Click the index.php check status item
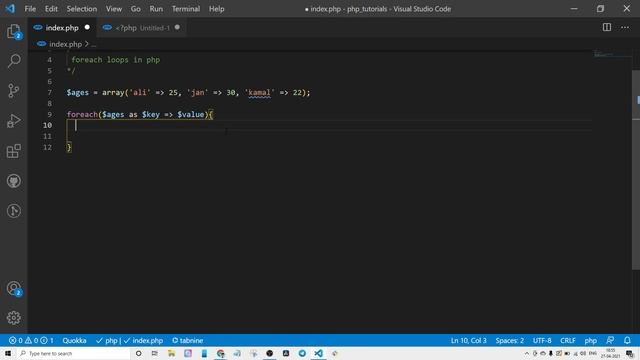This screenshot has width=640, height=360. point(143,340)
